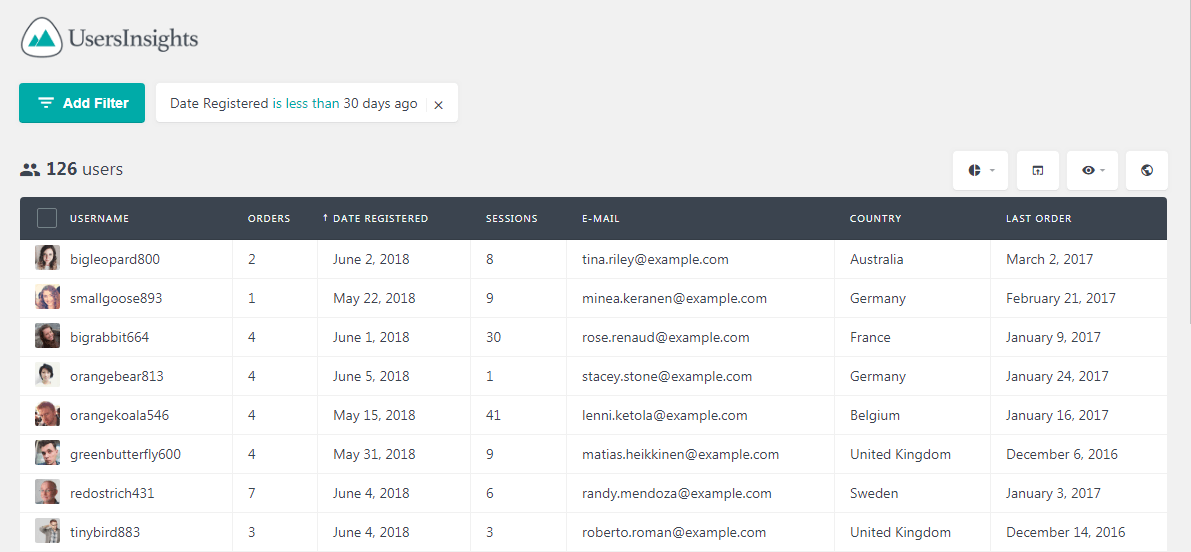Click the Add Filter button
This screenshot has width=1191, height=552.
click(82, 103)
